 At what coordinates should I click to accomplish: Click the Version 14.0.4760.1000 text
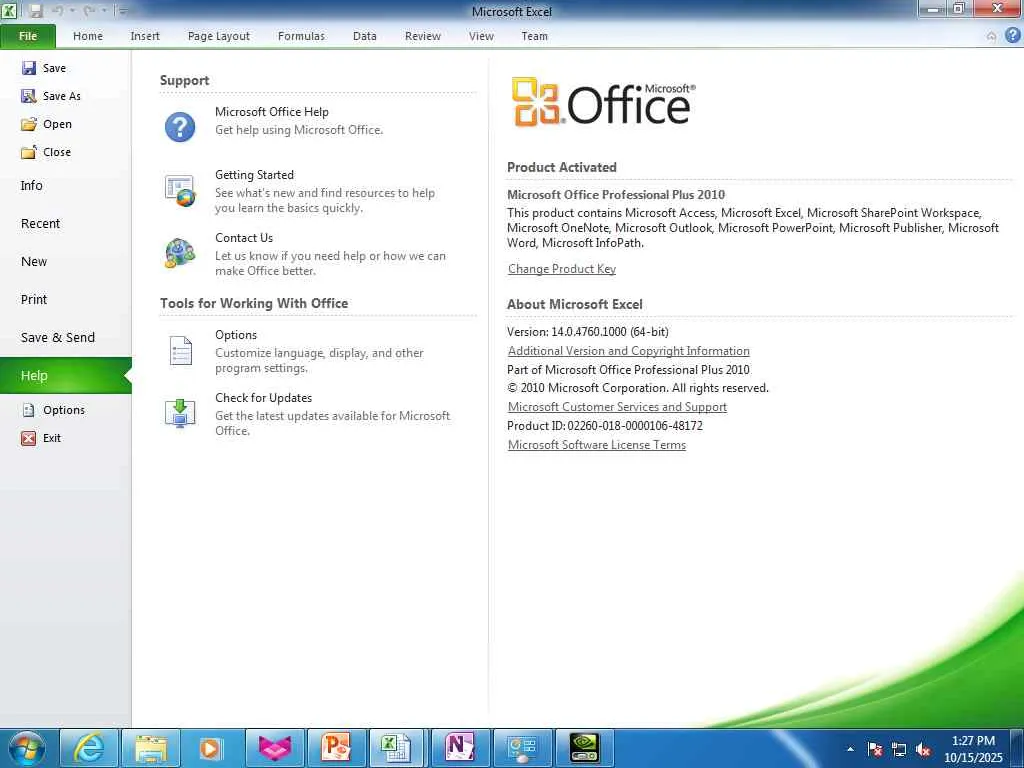[x=588, y=332]
